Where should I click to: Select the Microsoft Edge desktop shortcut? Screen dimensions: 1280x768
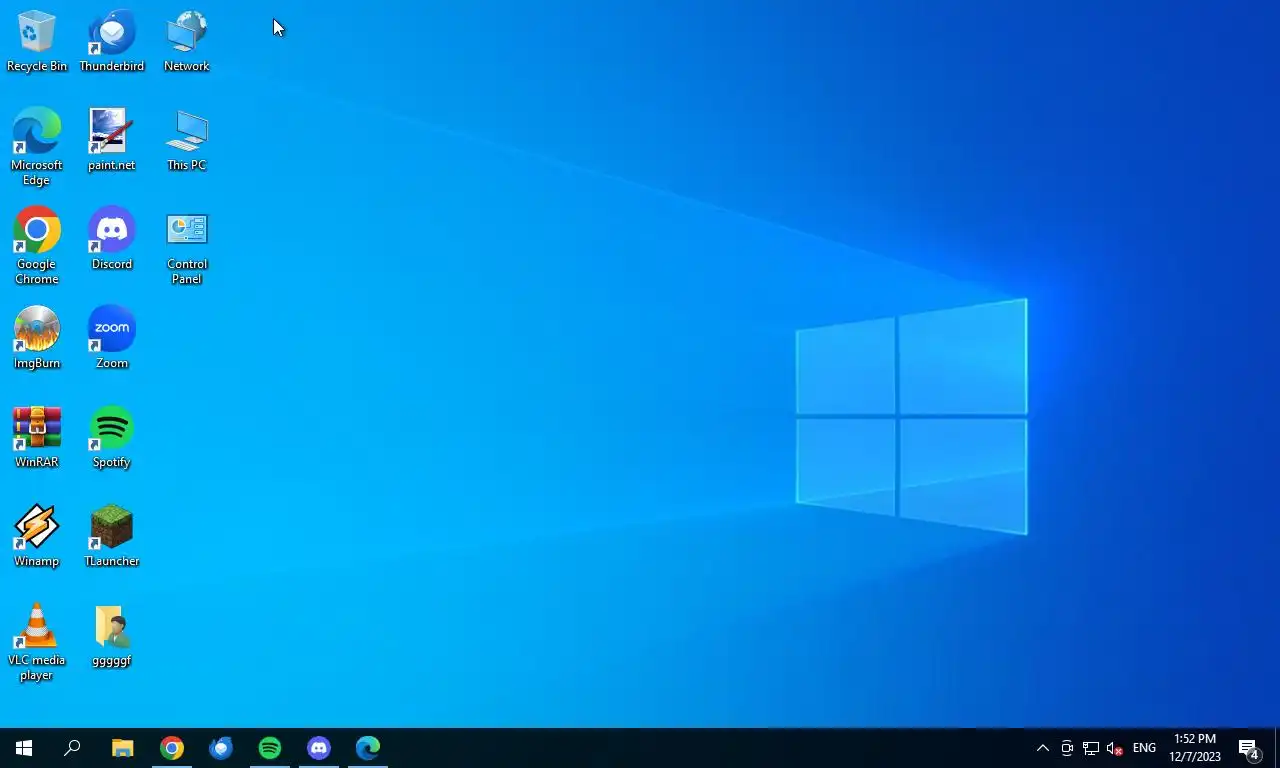pyautogui.click(x=37, y=147)
